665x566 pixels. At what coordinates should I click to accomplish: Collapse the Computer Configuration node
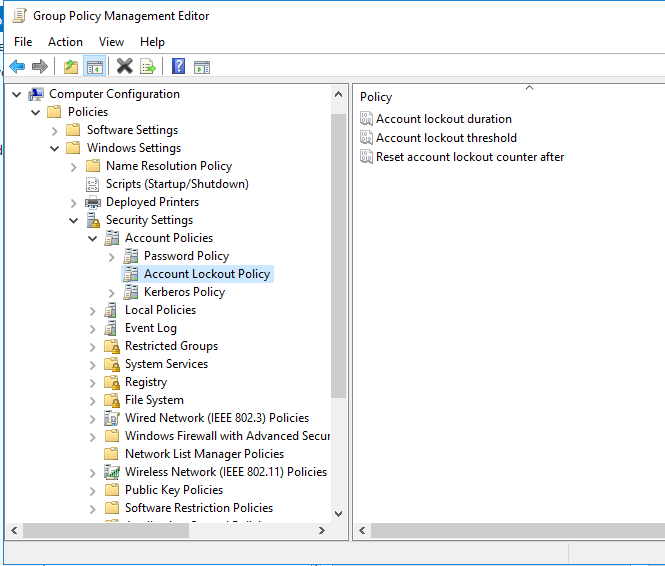pos(17,94)
